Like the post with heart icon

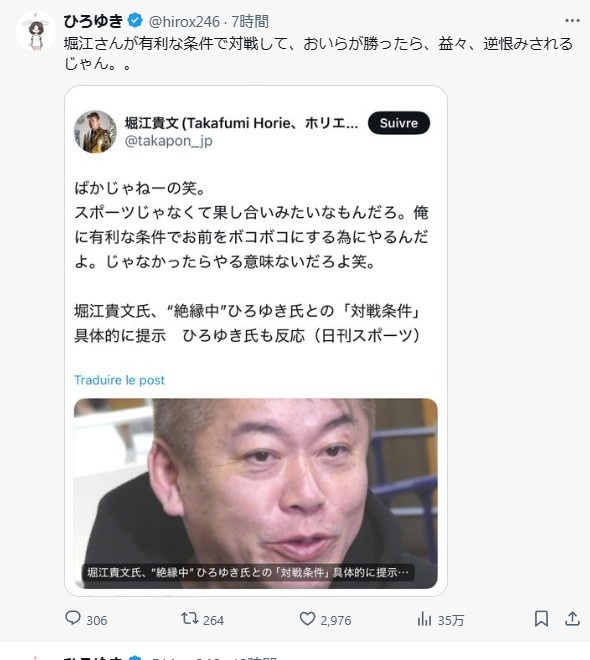point(307,618)
